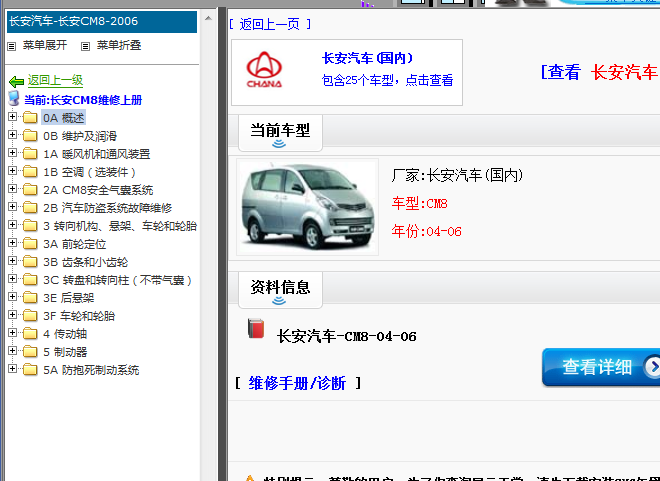Click wifi-style indicator under 资料信息

(x=279, y=300)
